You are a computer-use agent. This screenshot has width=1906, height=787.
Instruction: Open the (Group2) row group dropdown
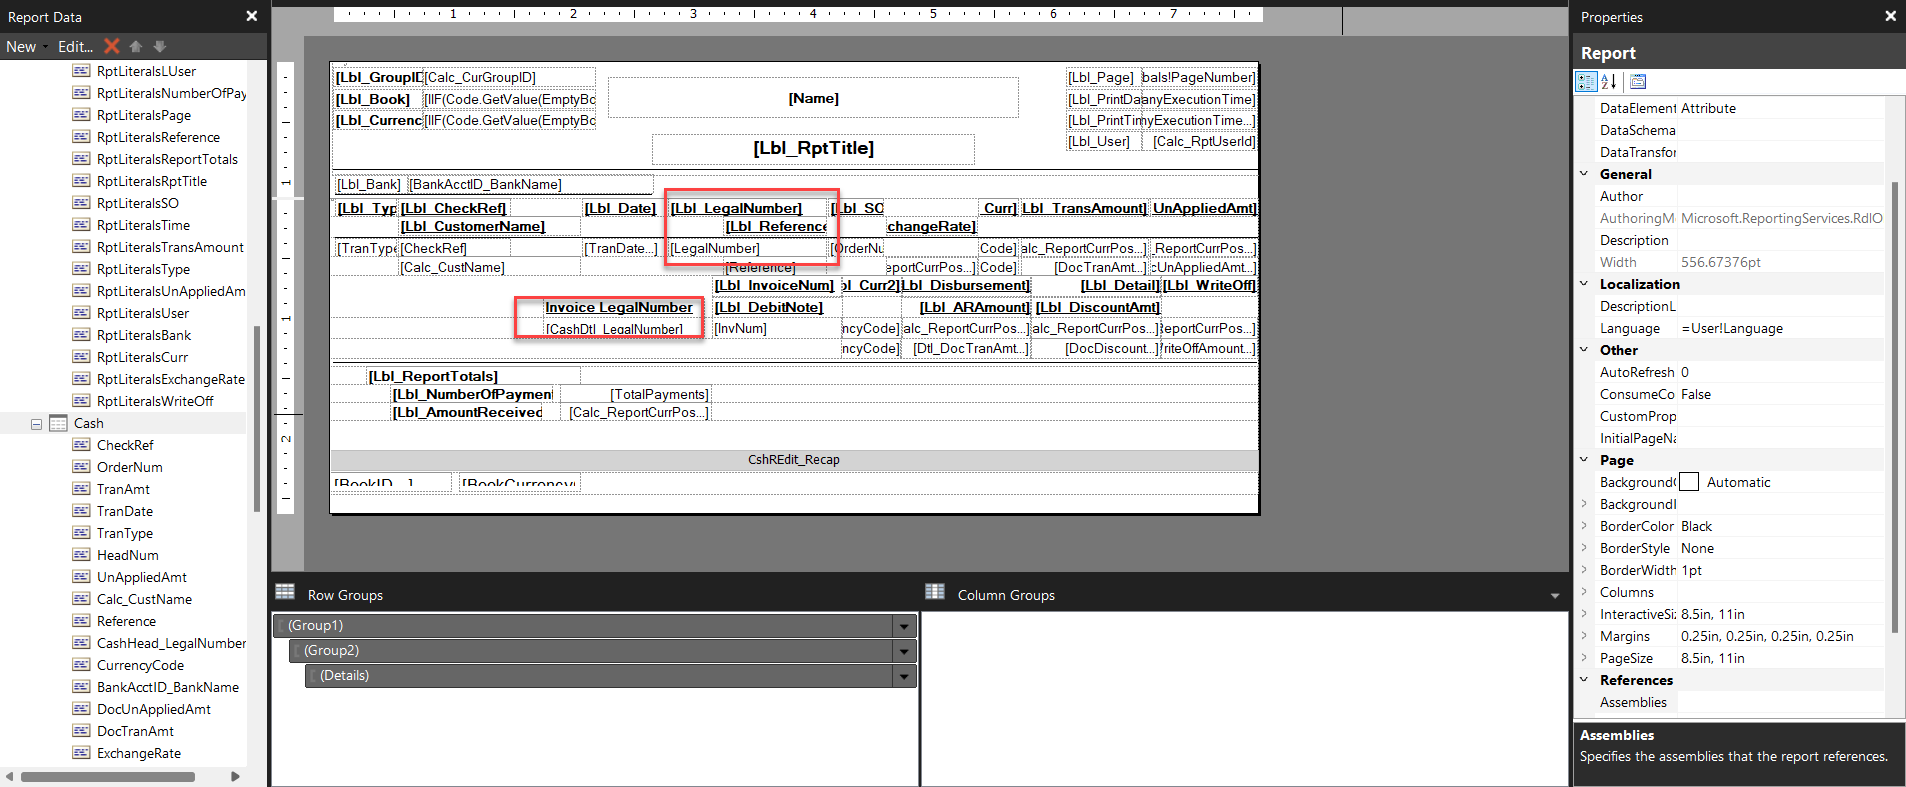point(904,651)
